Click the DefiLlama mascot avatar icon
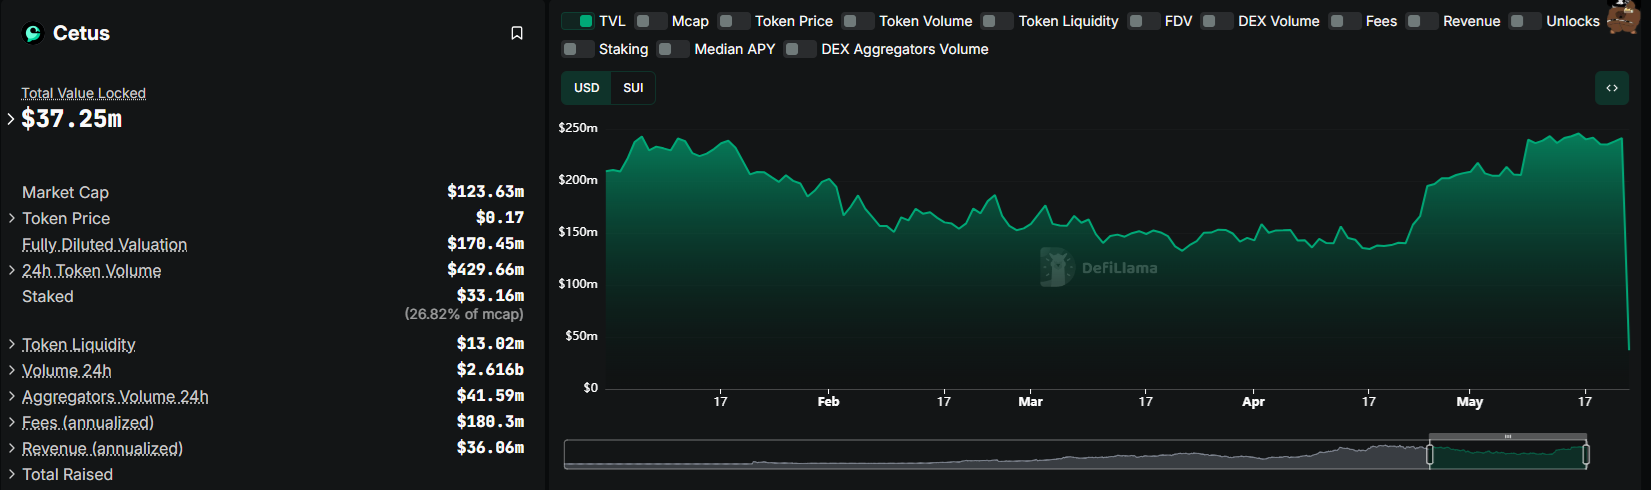 coord(1623,17)
